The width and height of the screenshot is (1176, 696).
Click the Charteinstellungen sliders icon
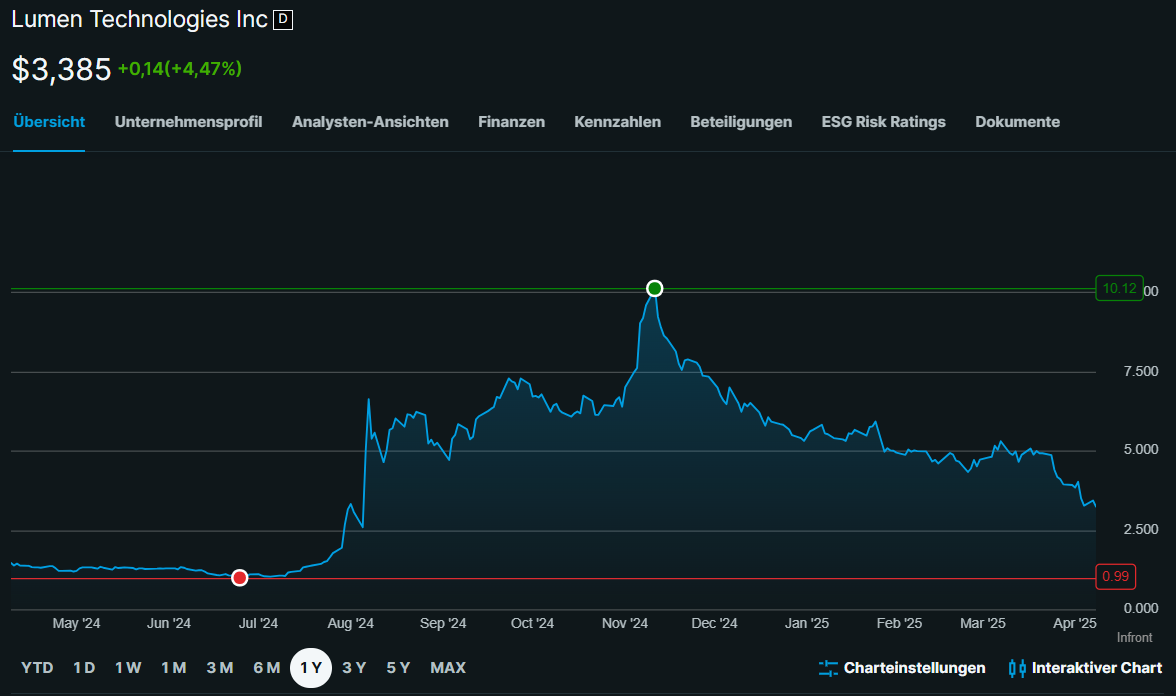click(x=828, y=668)
